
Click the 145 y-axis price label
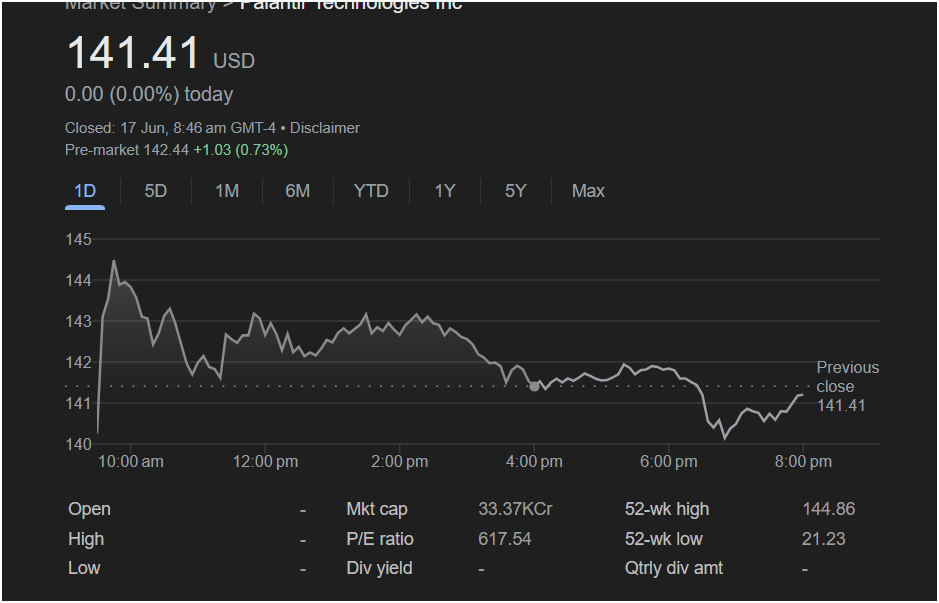78,240
